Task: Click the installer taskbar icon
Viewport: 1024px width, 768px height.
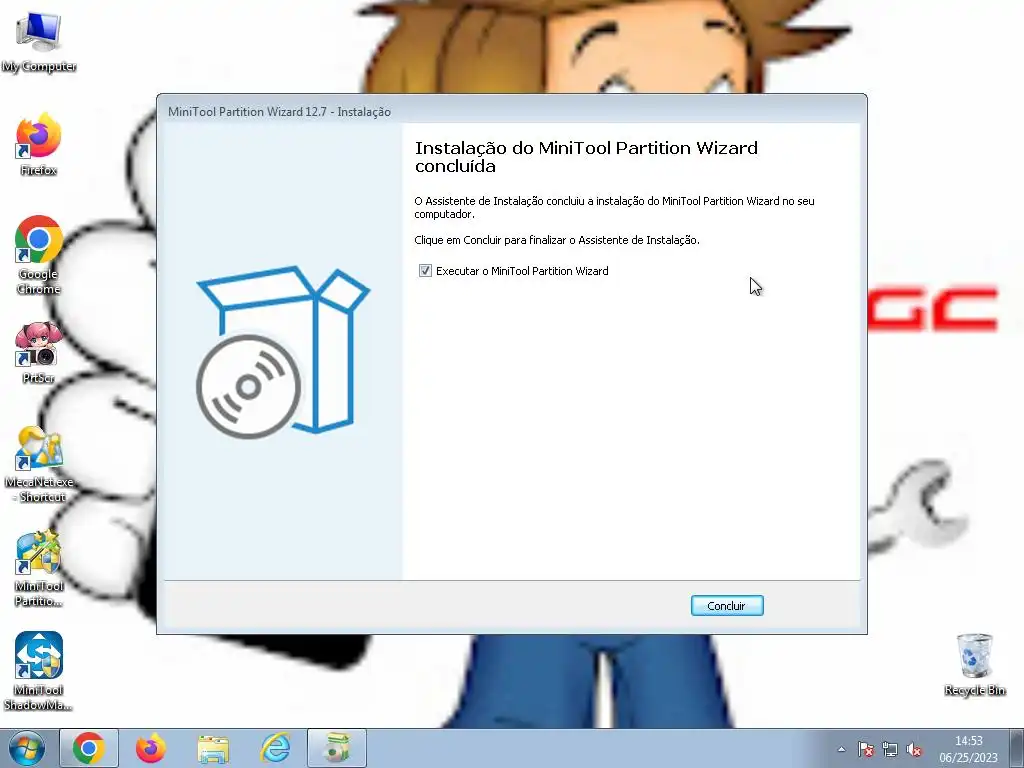Action: click(337, 748)
